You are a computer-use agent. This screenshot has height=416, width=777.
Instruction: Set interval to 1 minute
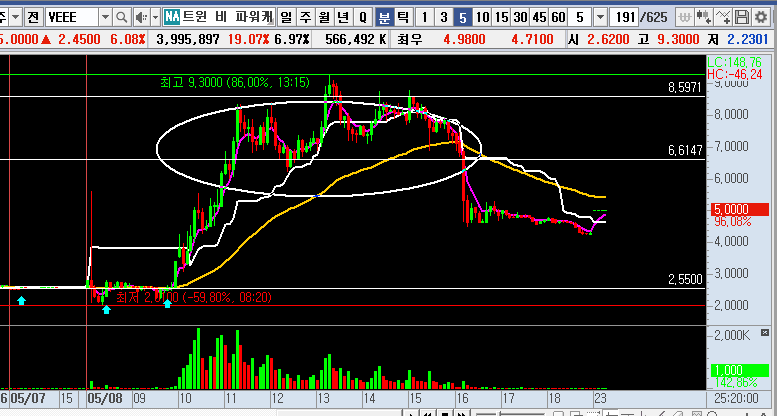tap(424, 18)
